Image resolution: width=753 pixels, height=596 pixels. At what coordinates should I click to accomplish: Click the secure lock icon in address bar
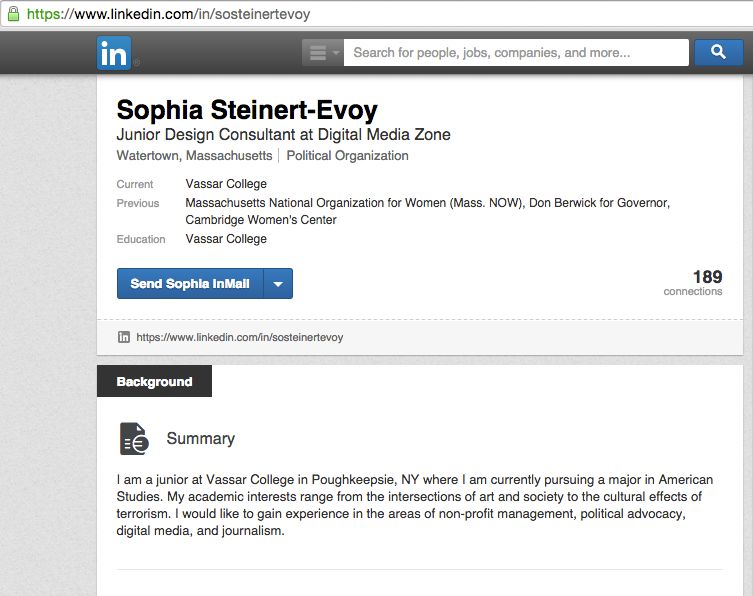(12, 13)
